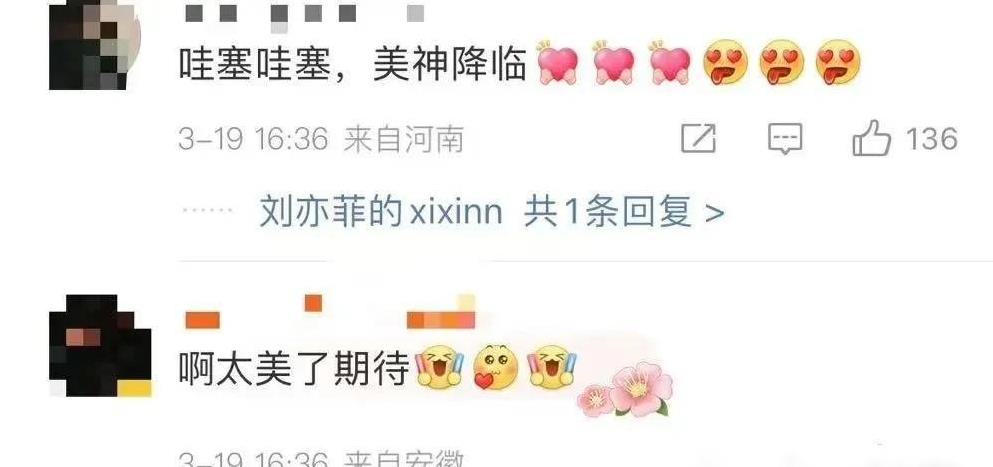Open the avatar with the yellow corner badge
The image size is (993, 467).
point(100,346)
